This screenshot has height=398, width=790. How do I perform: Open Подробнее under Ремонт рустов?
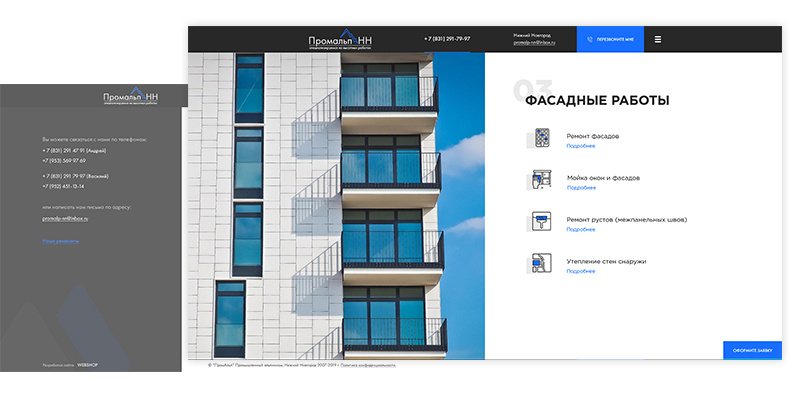coord(580,230)
